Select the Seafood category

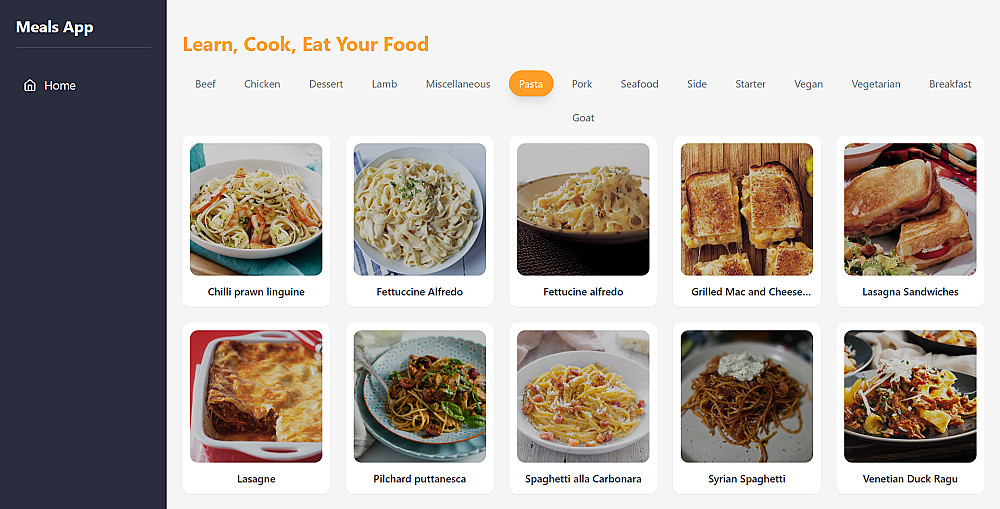639,84
